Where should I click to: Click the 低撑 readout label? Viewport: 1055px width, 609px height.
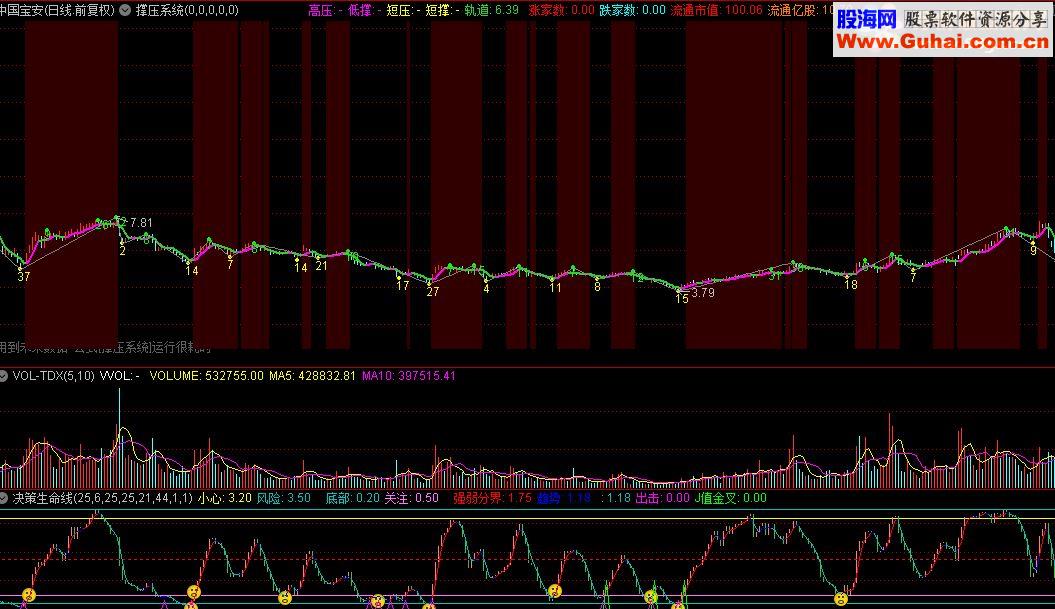364,10
